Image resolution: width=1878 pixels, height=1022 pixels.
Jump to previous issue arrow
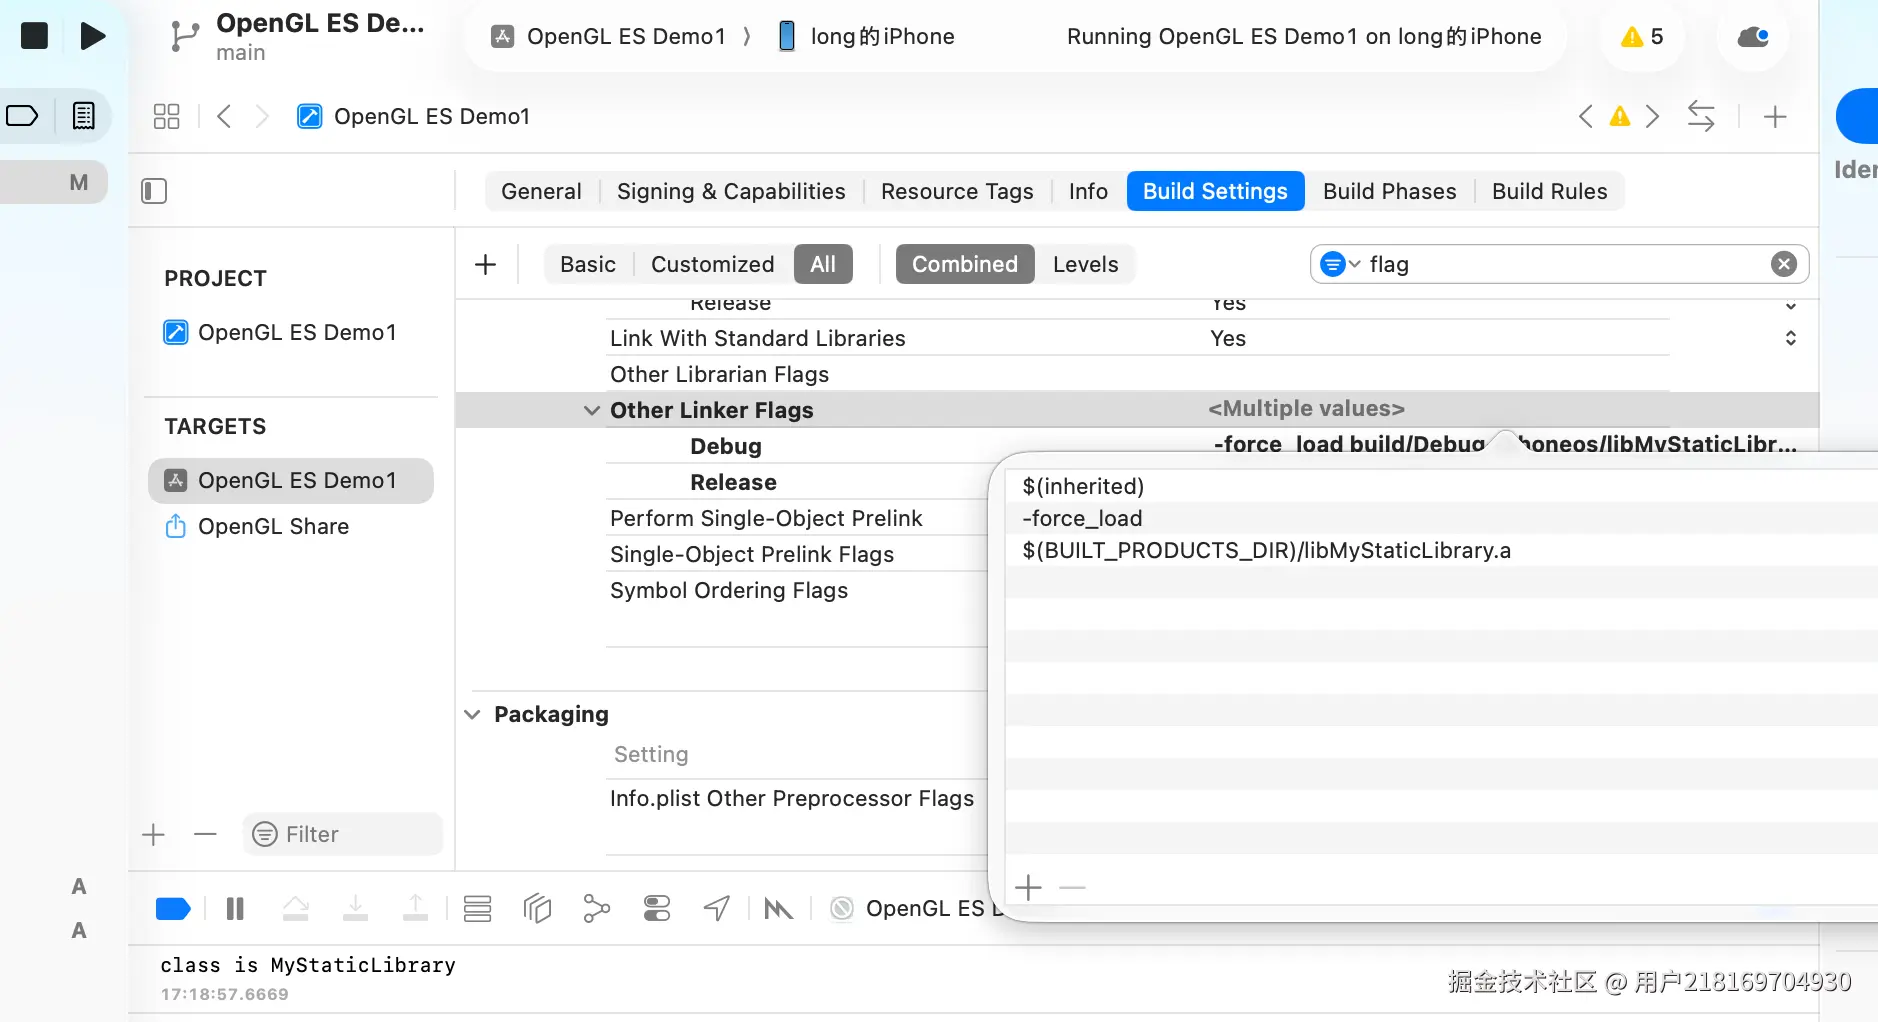(1585, 116)
